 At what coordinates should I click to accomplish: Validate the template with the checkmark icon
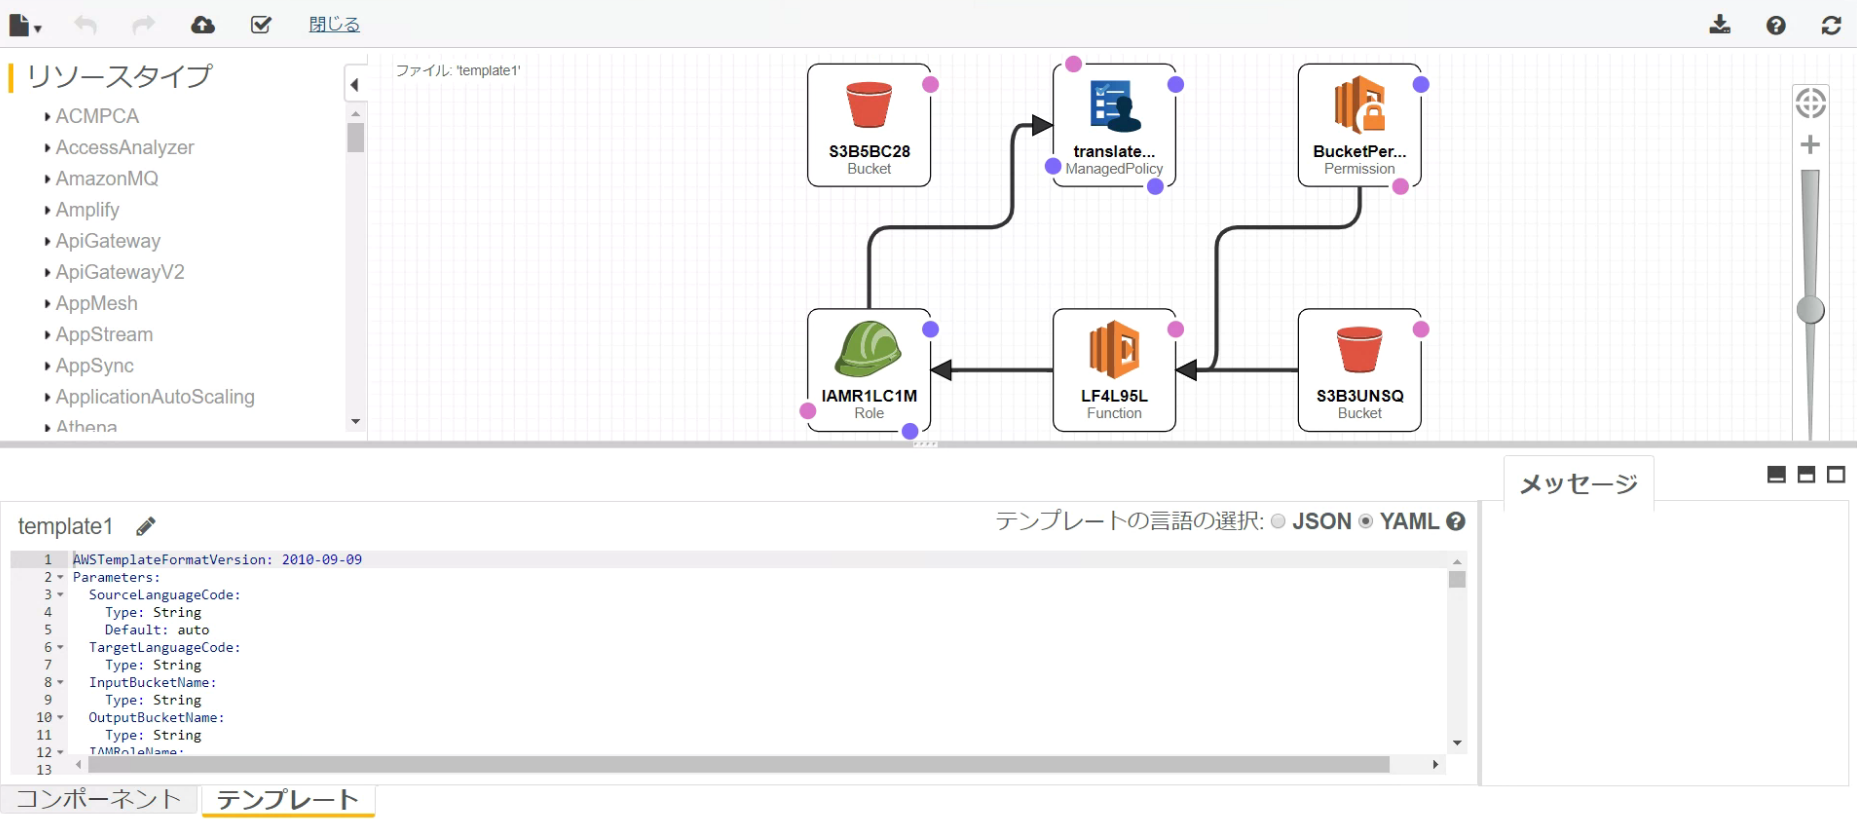click(261, 25)
